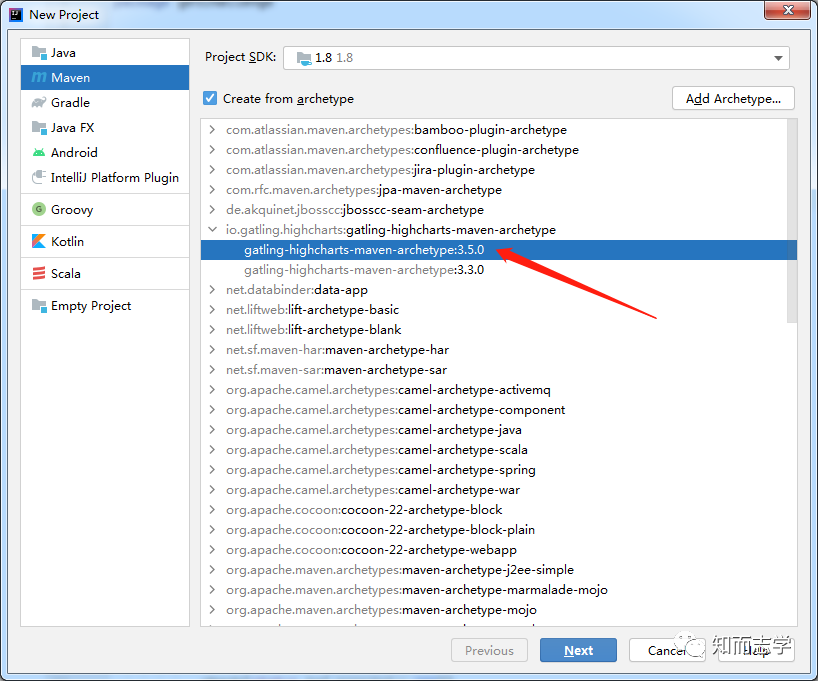
Task: Select Maven in the project type list
Action: coord(105,78)
